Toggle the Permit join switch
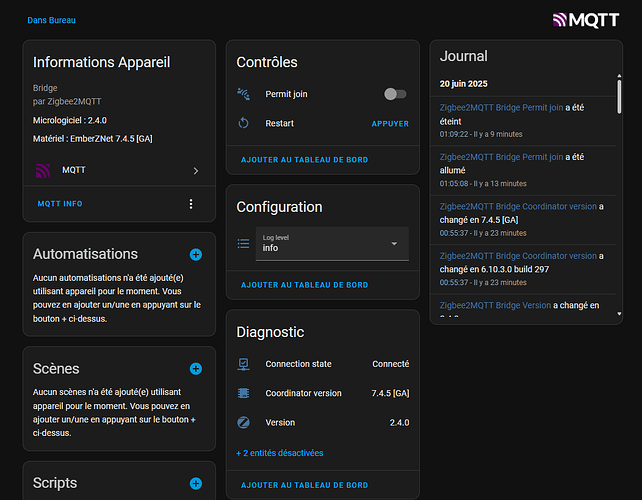This screenshot has width=642, height=500. [395, 94]
